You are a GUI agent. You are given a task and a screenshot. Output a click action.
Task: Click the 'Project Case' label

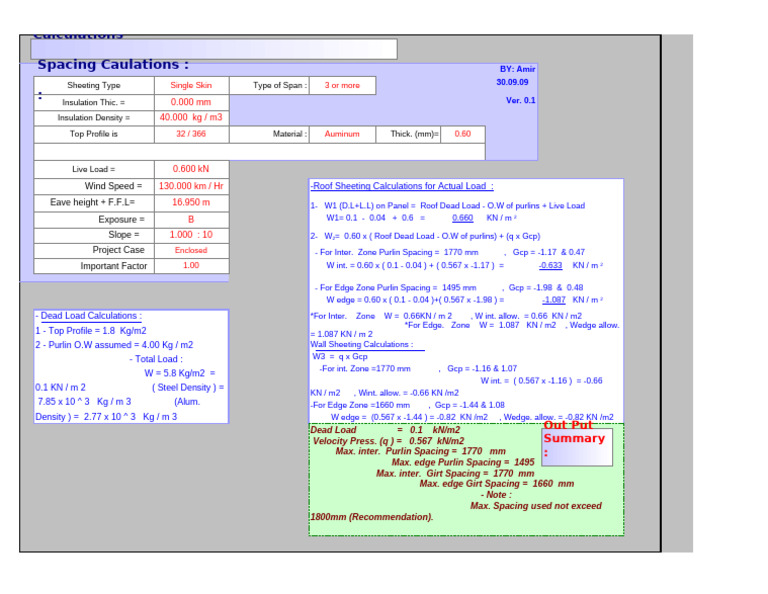(94, 250)
